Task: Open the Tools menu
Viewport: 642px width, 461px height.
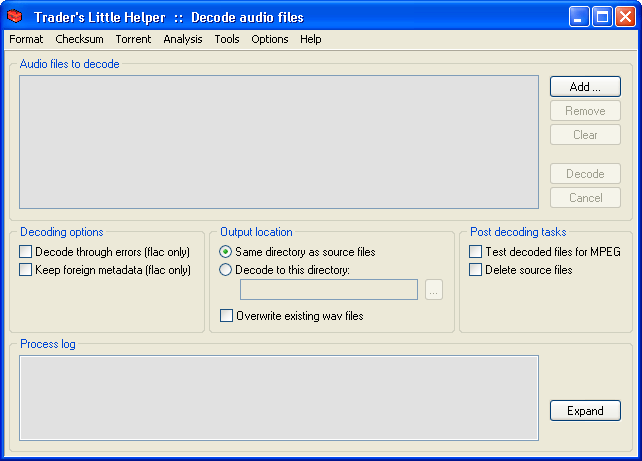Action: point(227,39)
